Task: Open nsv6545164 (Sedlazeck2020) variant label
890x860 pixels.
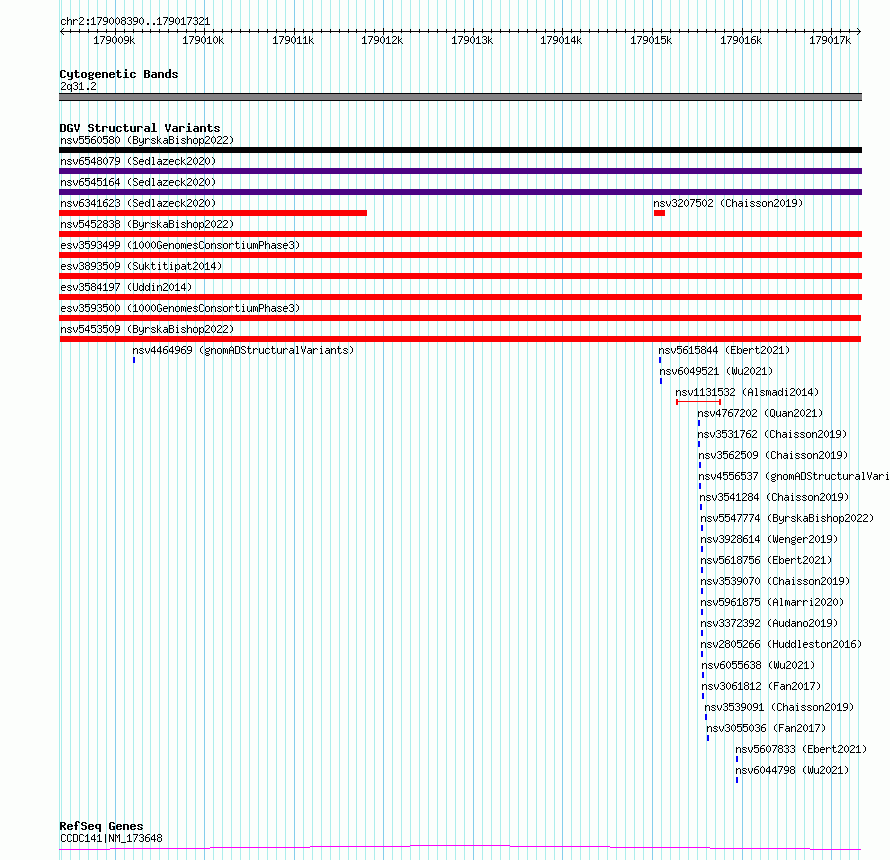Action: coord(138,182)
